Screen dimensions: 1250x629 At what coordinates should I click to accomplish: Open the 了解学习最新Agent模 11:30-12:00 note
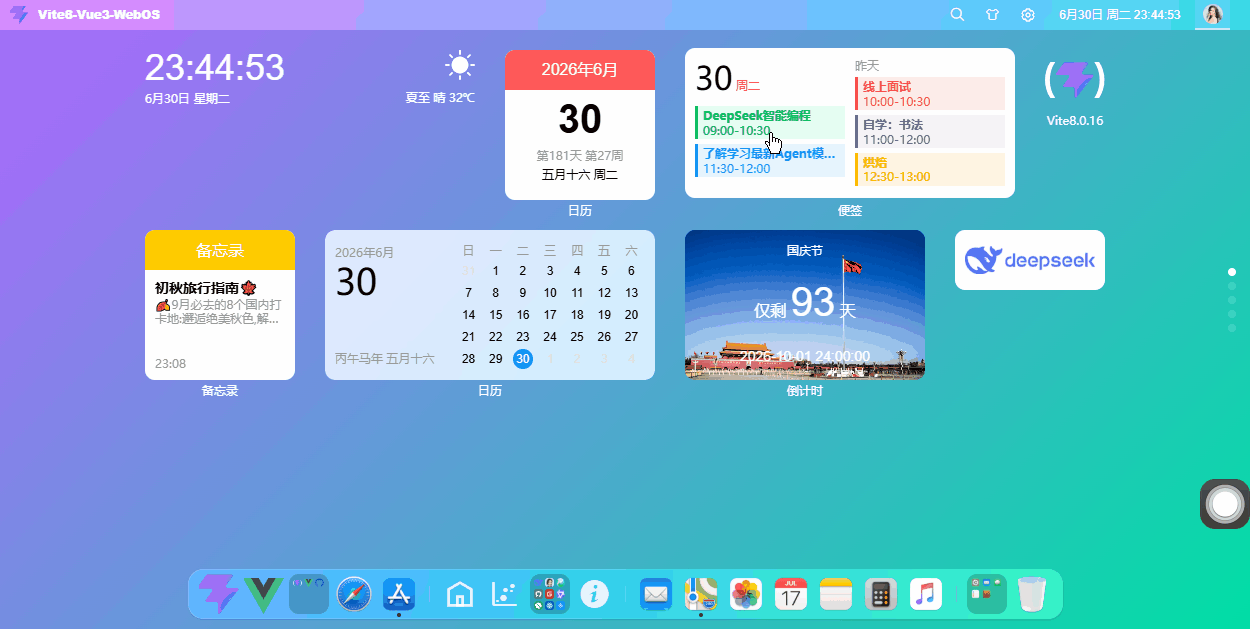[770, 160]
